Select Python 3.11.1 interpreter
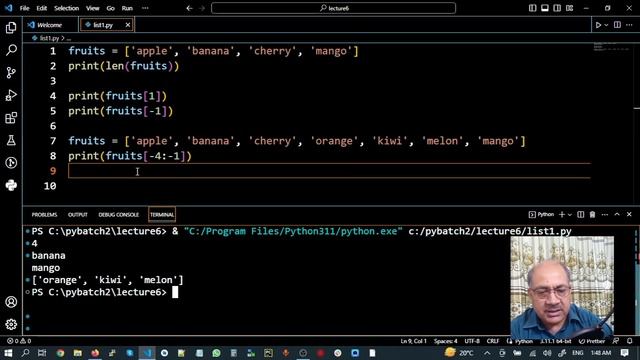The height and width of the screenshot is (360, 640). 556,341
